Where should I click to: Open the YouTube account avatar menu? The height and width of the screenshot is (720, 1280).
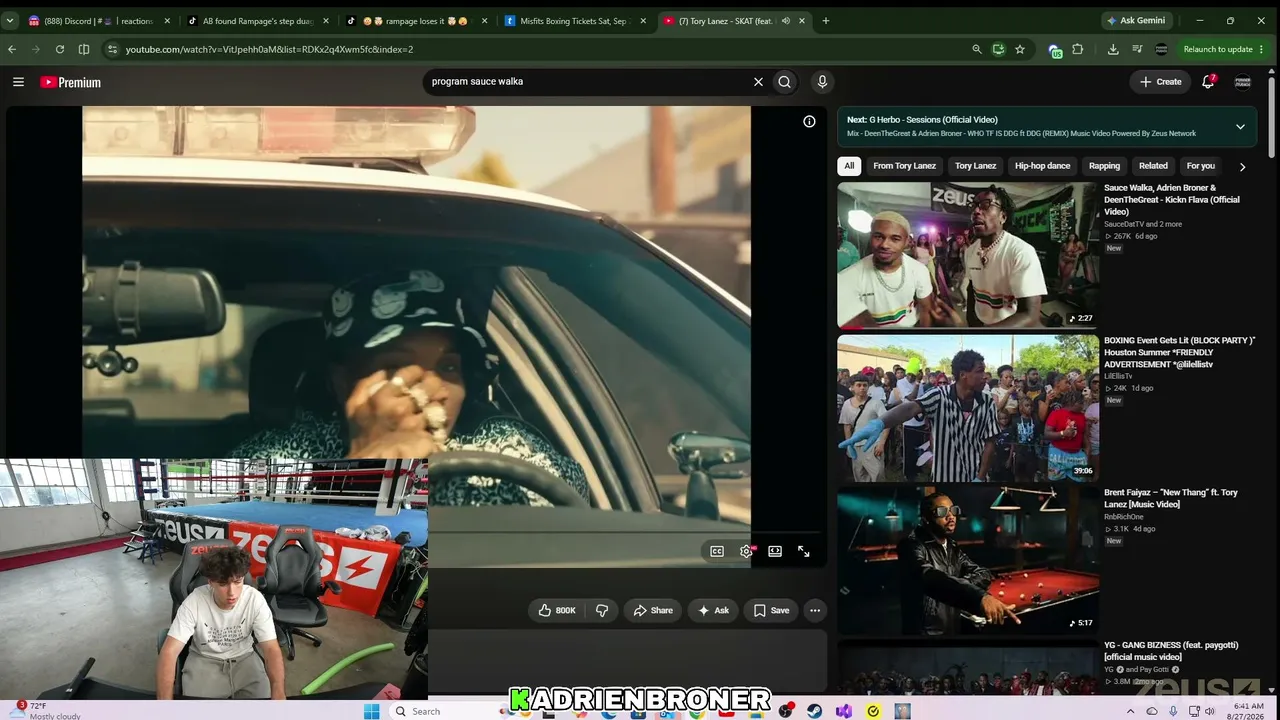coord(1243,82)
